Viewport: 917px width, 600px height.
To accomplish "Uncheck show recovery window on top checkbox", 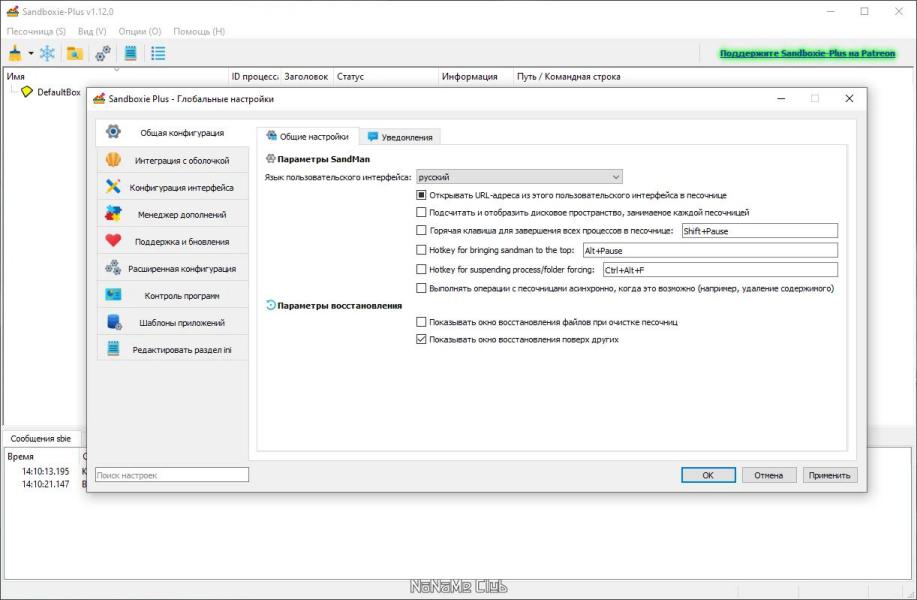I will pos(421,339).
